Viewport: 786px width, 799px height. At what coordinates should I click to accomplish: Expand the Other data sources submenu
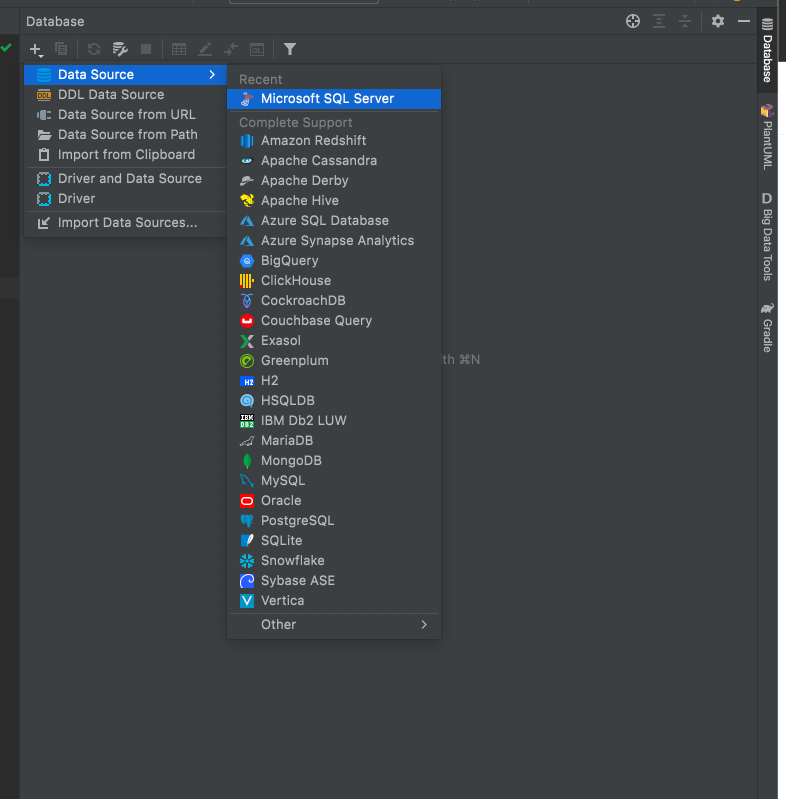334,625
